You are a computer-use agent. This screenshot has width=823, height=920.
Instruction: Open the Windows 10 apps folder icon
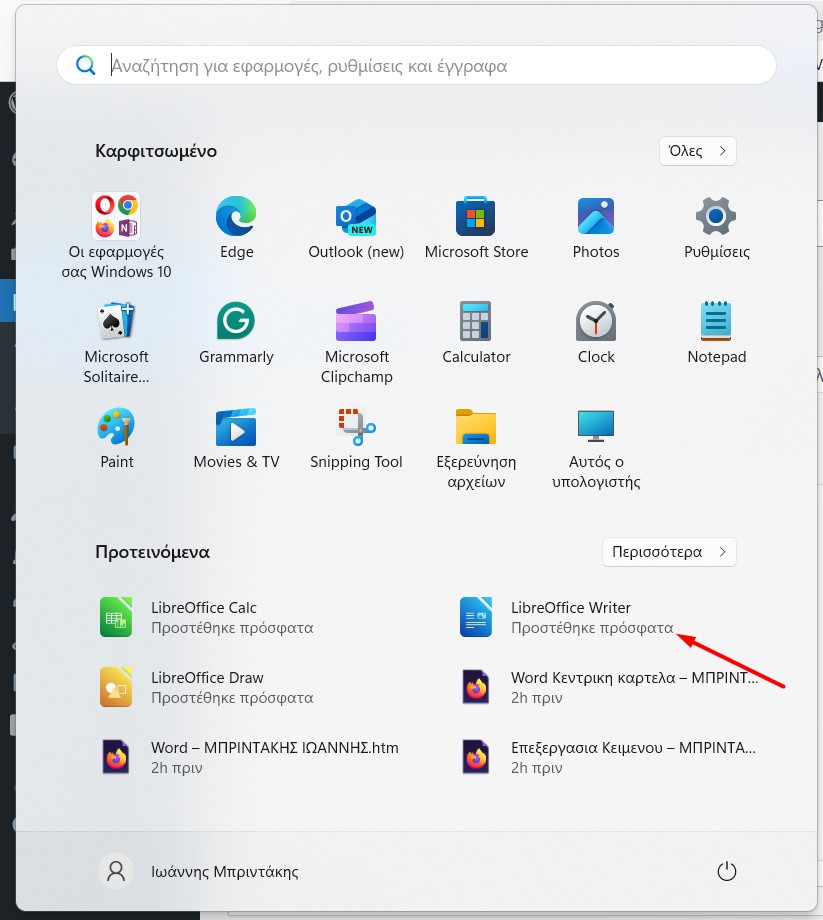pyautogui.click(x=116, y=216)
